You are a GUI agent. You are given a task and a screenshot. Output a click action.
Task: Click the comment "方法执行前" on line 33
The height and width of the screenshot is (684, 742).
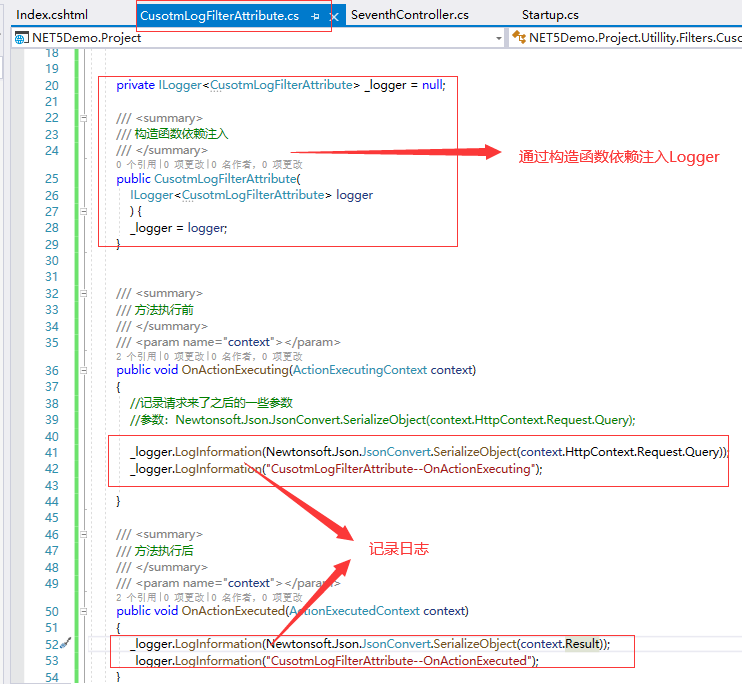coord(164,310)
